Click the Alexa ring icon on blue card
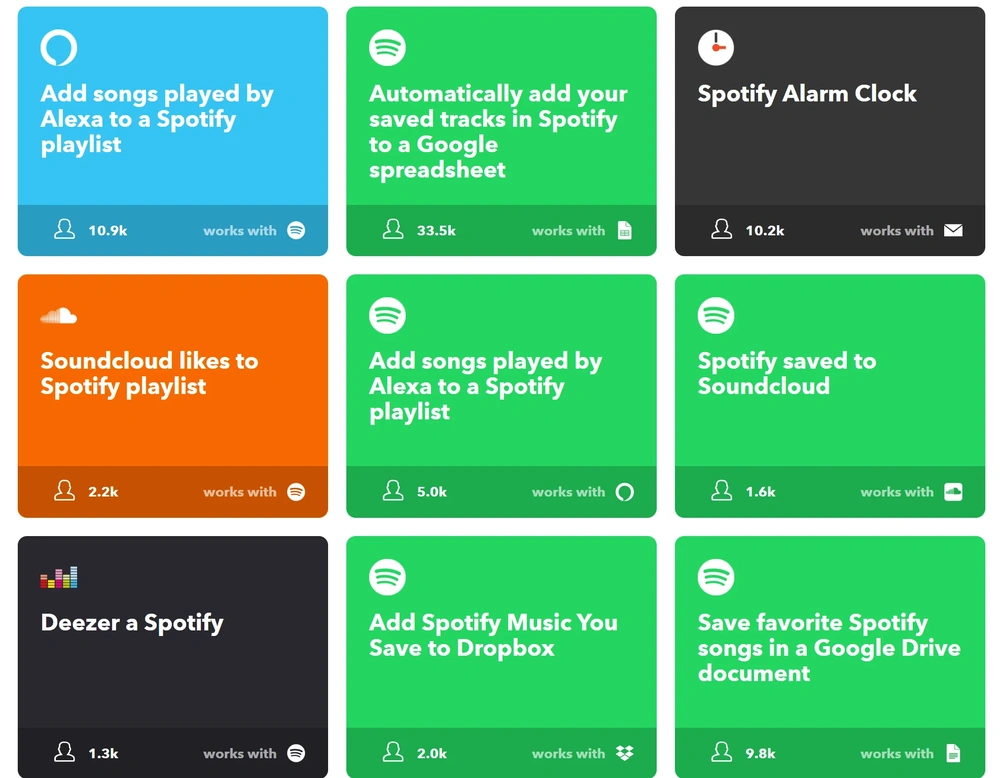This screenshot has width=1000, height=778. [59, 48]
